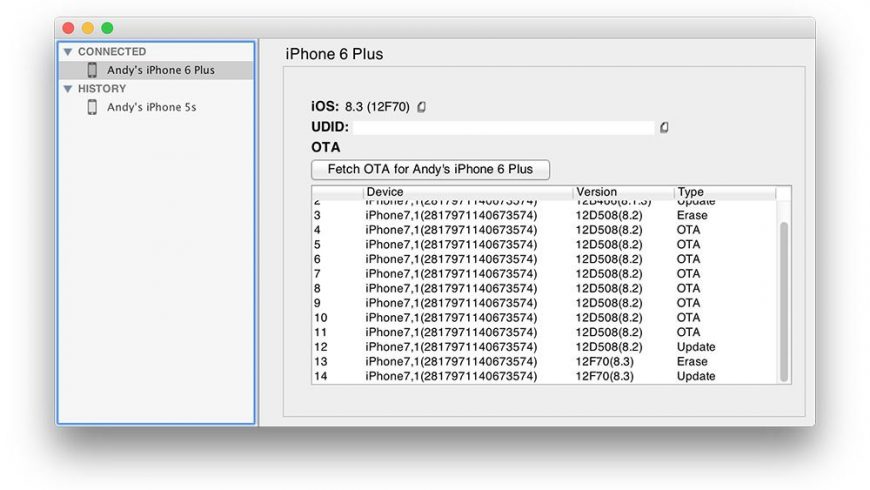Click phone icon beside Andy's iPhone 5s

click(92, 107)
